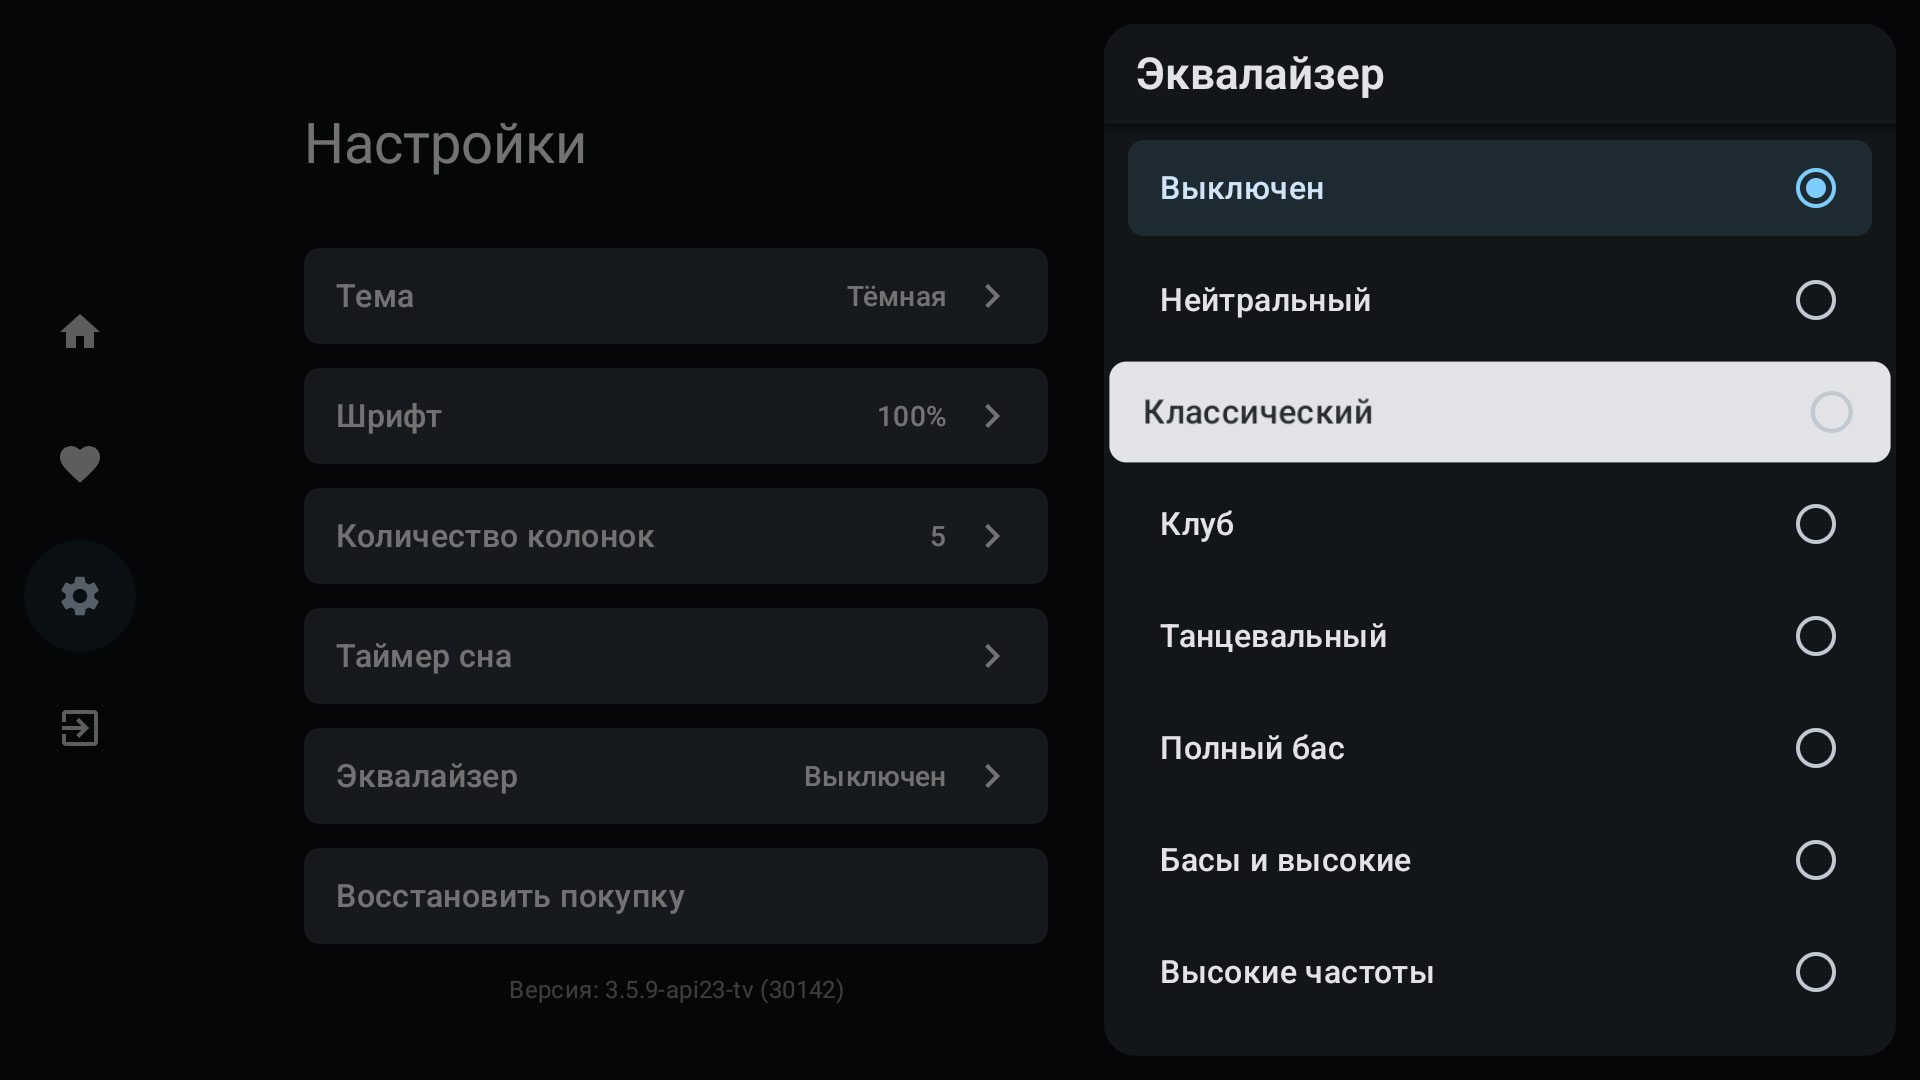Open the Количество колонок chevron
Viewport: 1920px width, 1080px height.
coord(992,536)
